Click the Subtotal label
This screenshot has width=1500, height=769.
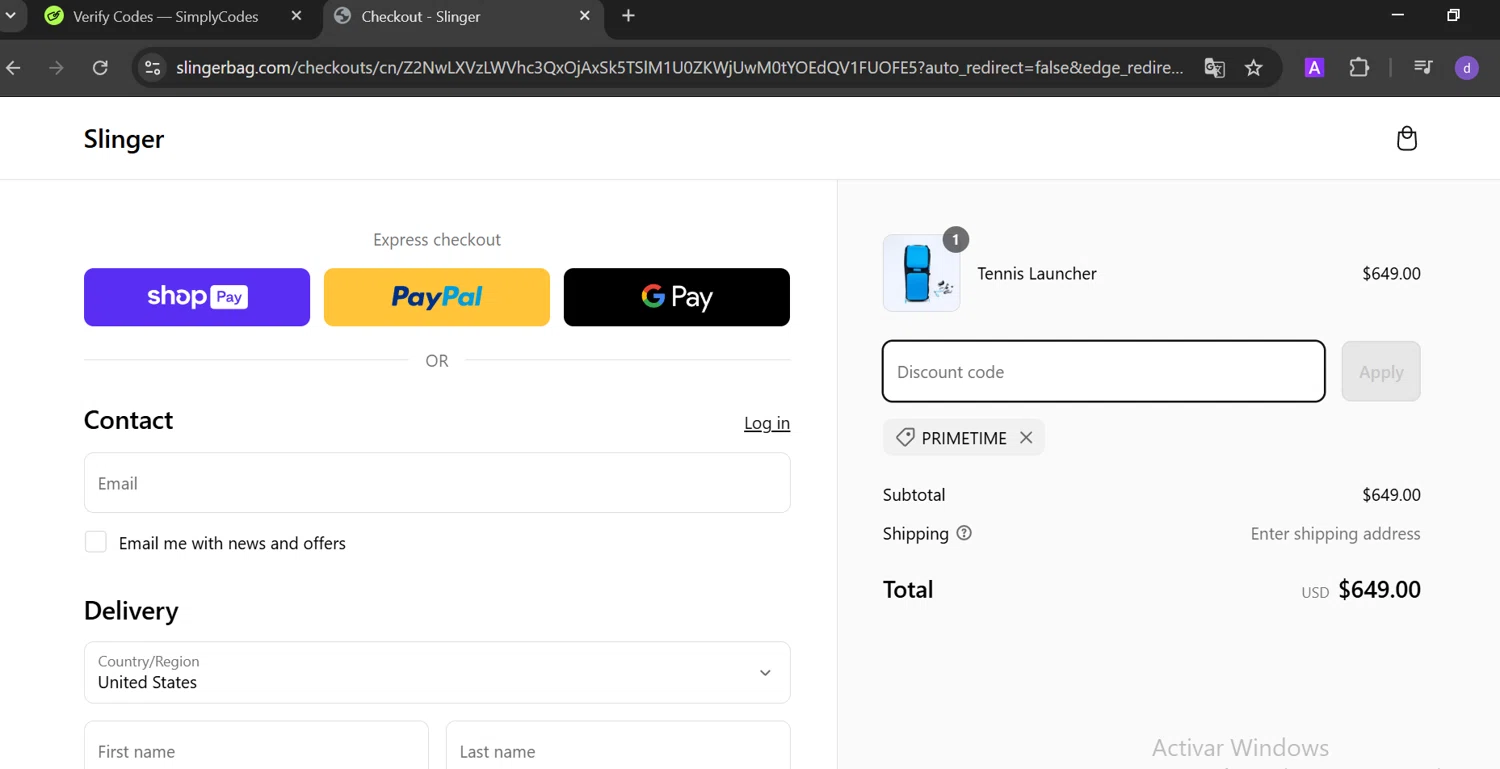coord(914,495)
